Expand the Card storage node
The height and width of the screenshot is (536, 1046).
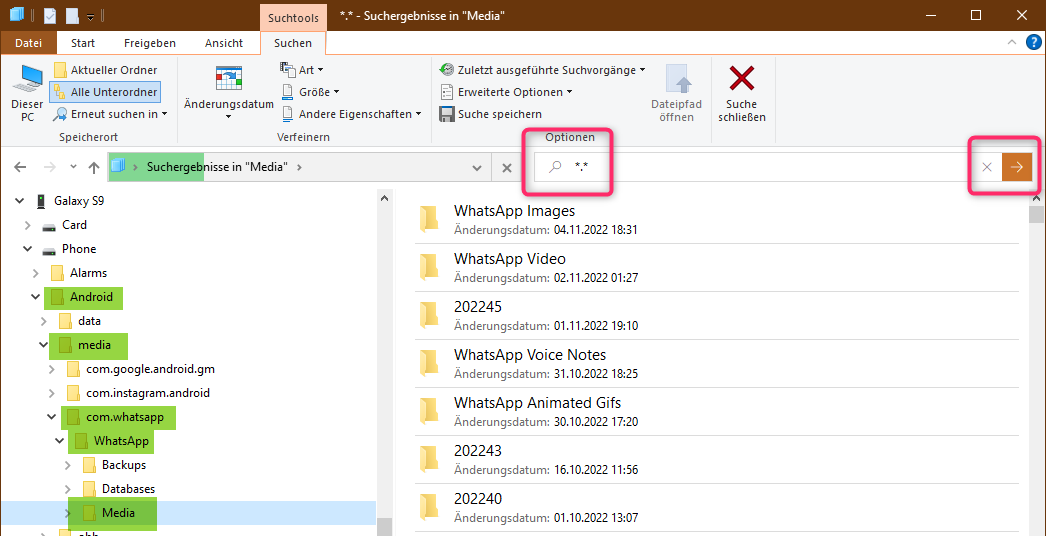(27, 225)
